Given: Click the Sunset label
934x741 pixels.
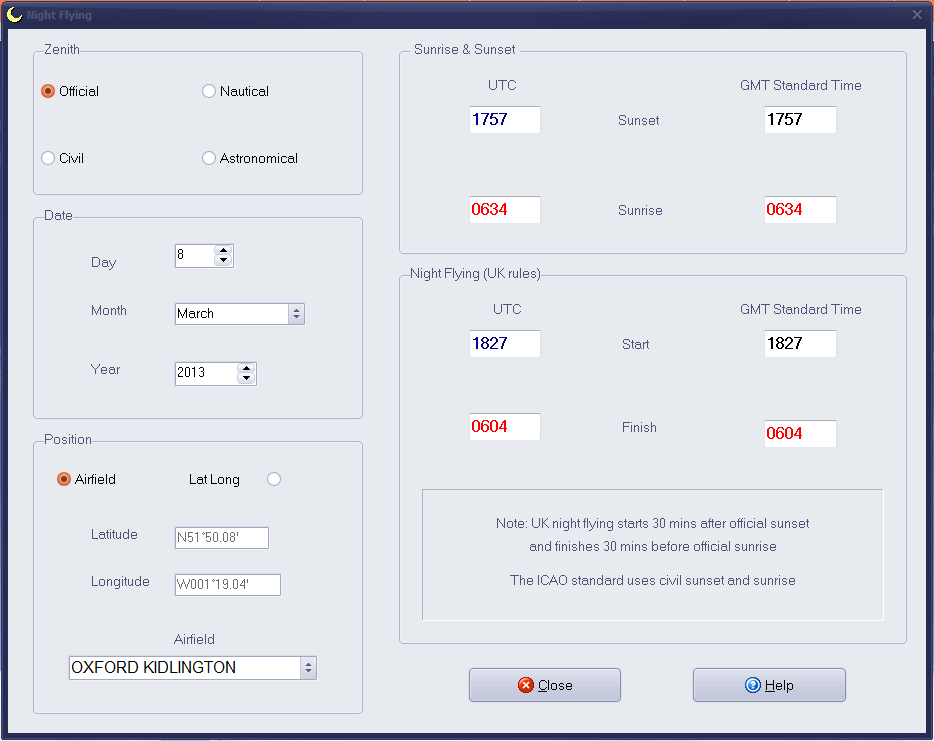Looking at the screenshot, I should click(x=639, y=120).
